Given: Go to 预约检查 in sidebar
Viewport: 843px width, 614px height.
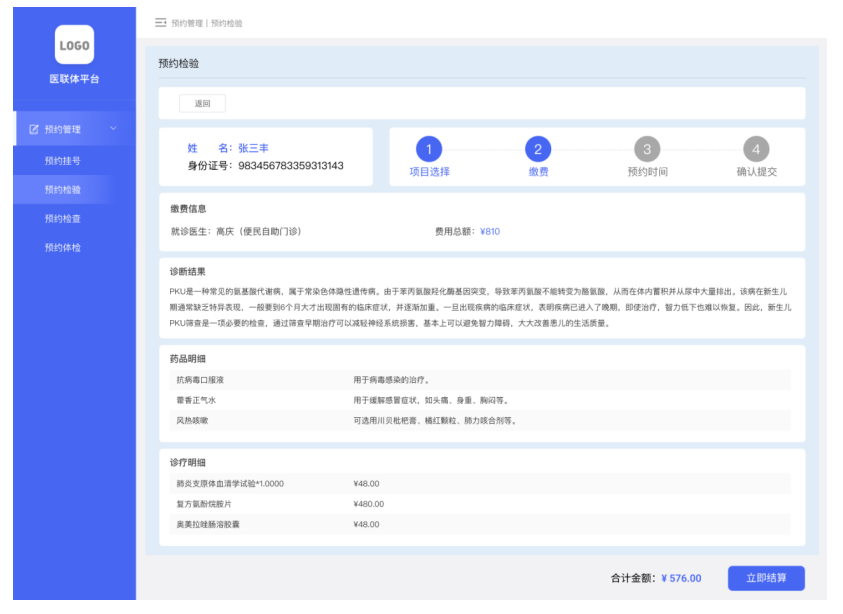Looking at the screenshot, I should [62, 218].
